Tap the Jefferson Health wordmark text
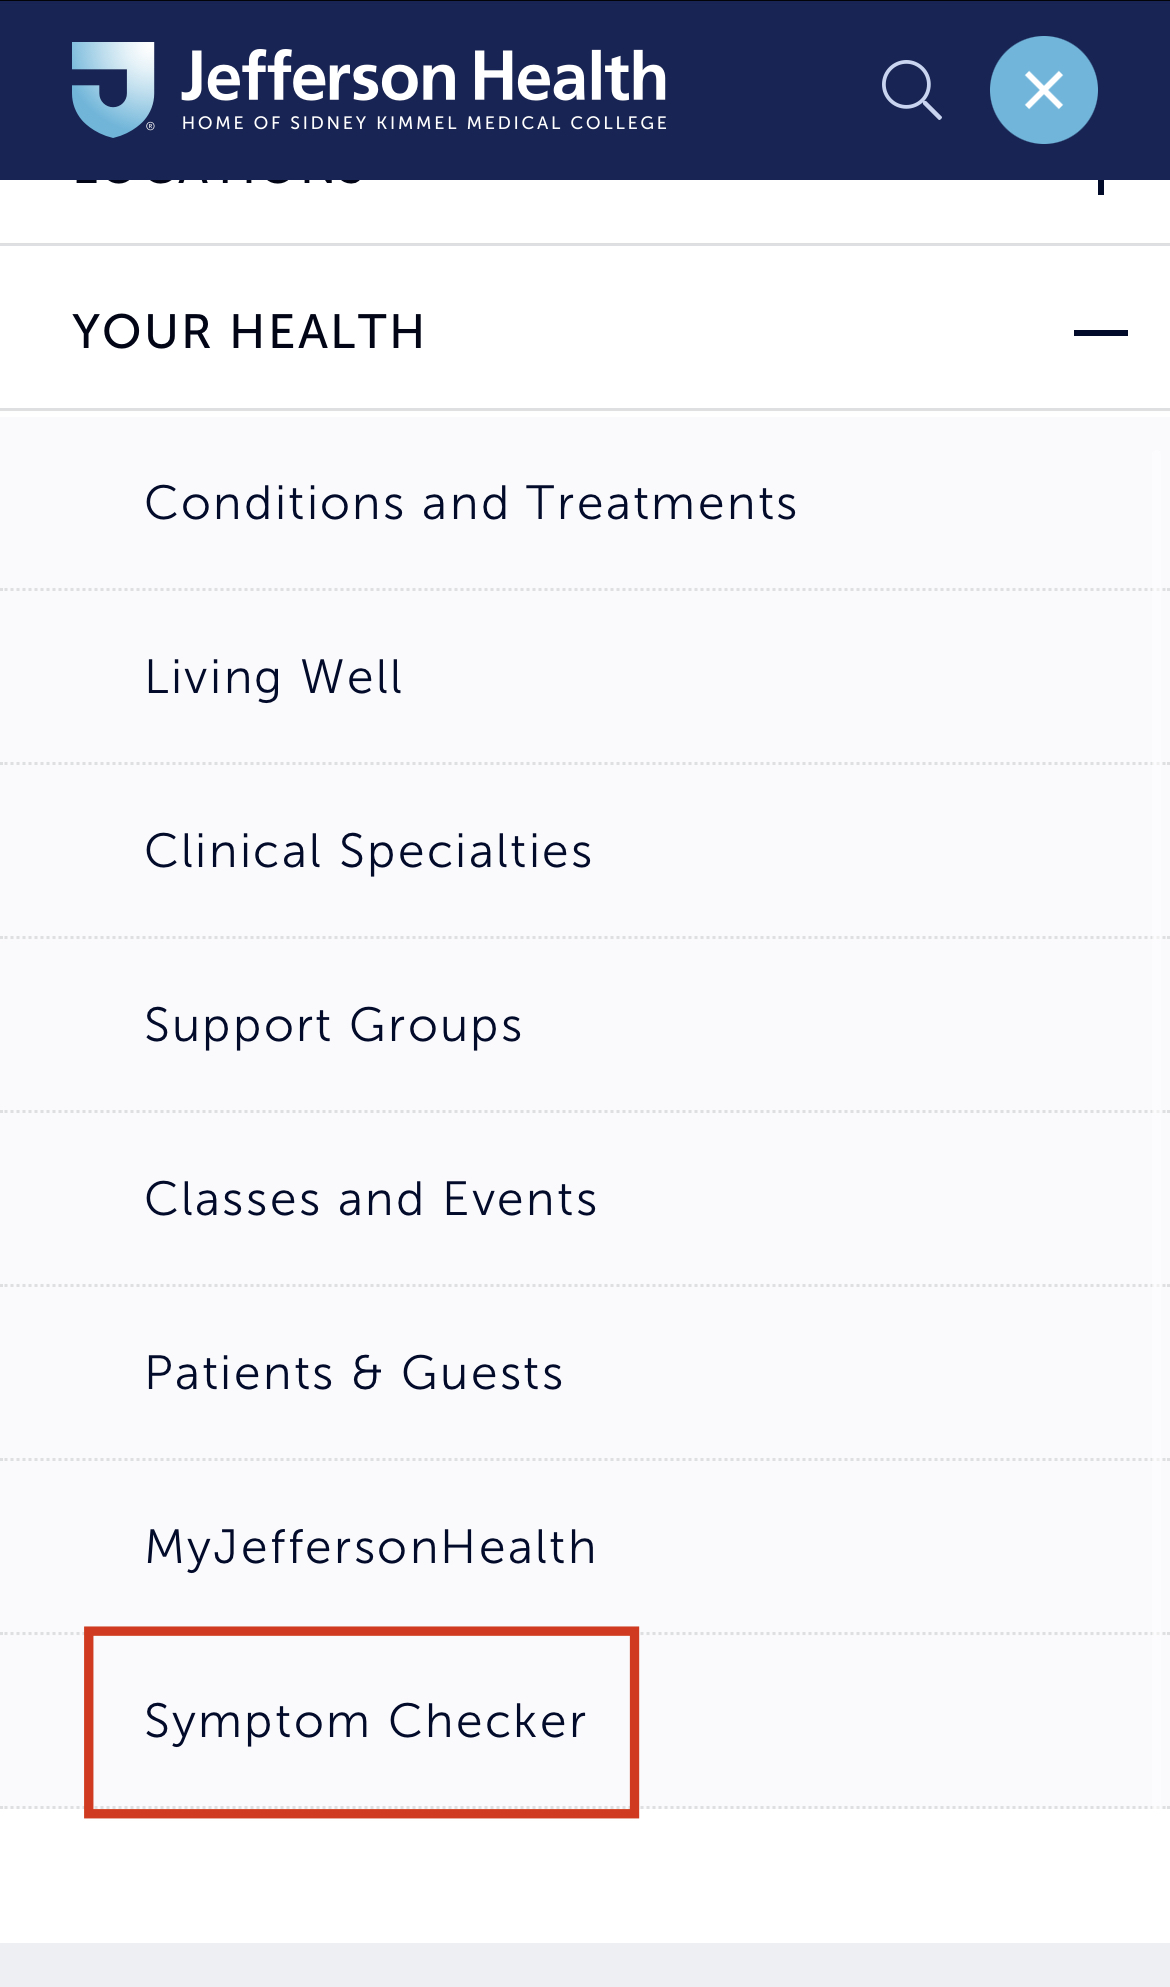The width and height of the screenshot is (1170, 1987). (423, 77)
